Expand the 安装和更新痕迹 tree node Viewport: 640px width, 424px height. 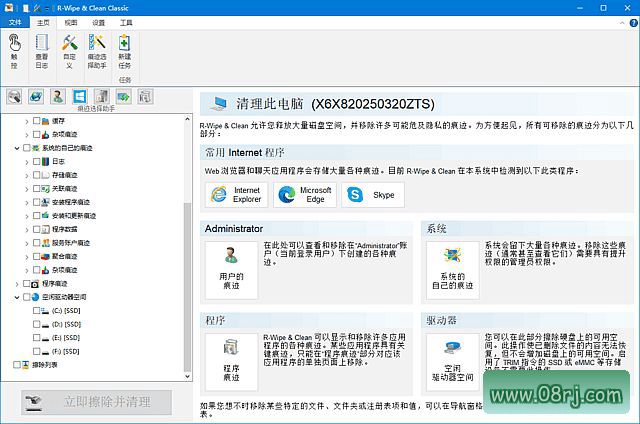(x=27, y=216)
